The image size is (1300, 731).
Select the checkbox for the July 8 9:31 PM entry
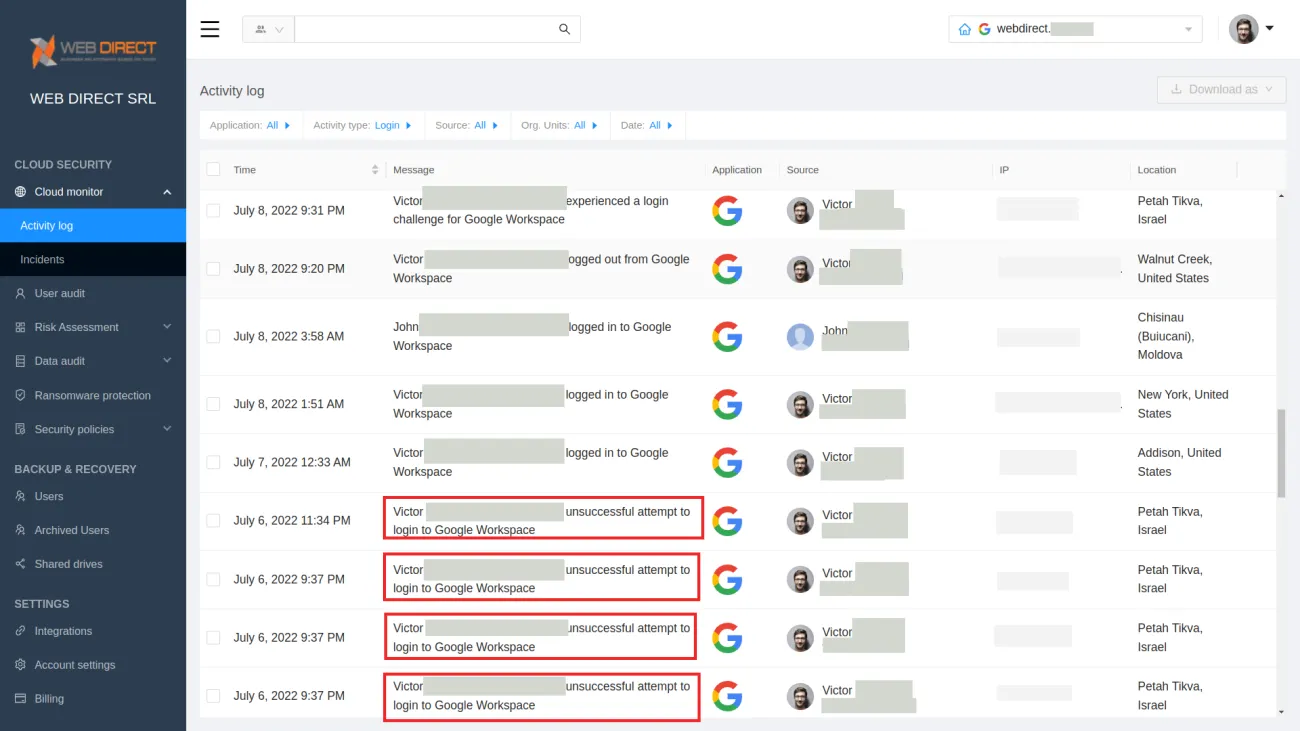click(213, 210)
